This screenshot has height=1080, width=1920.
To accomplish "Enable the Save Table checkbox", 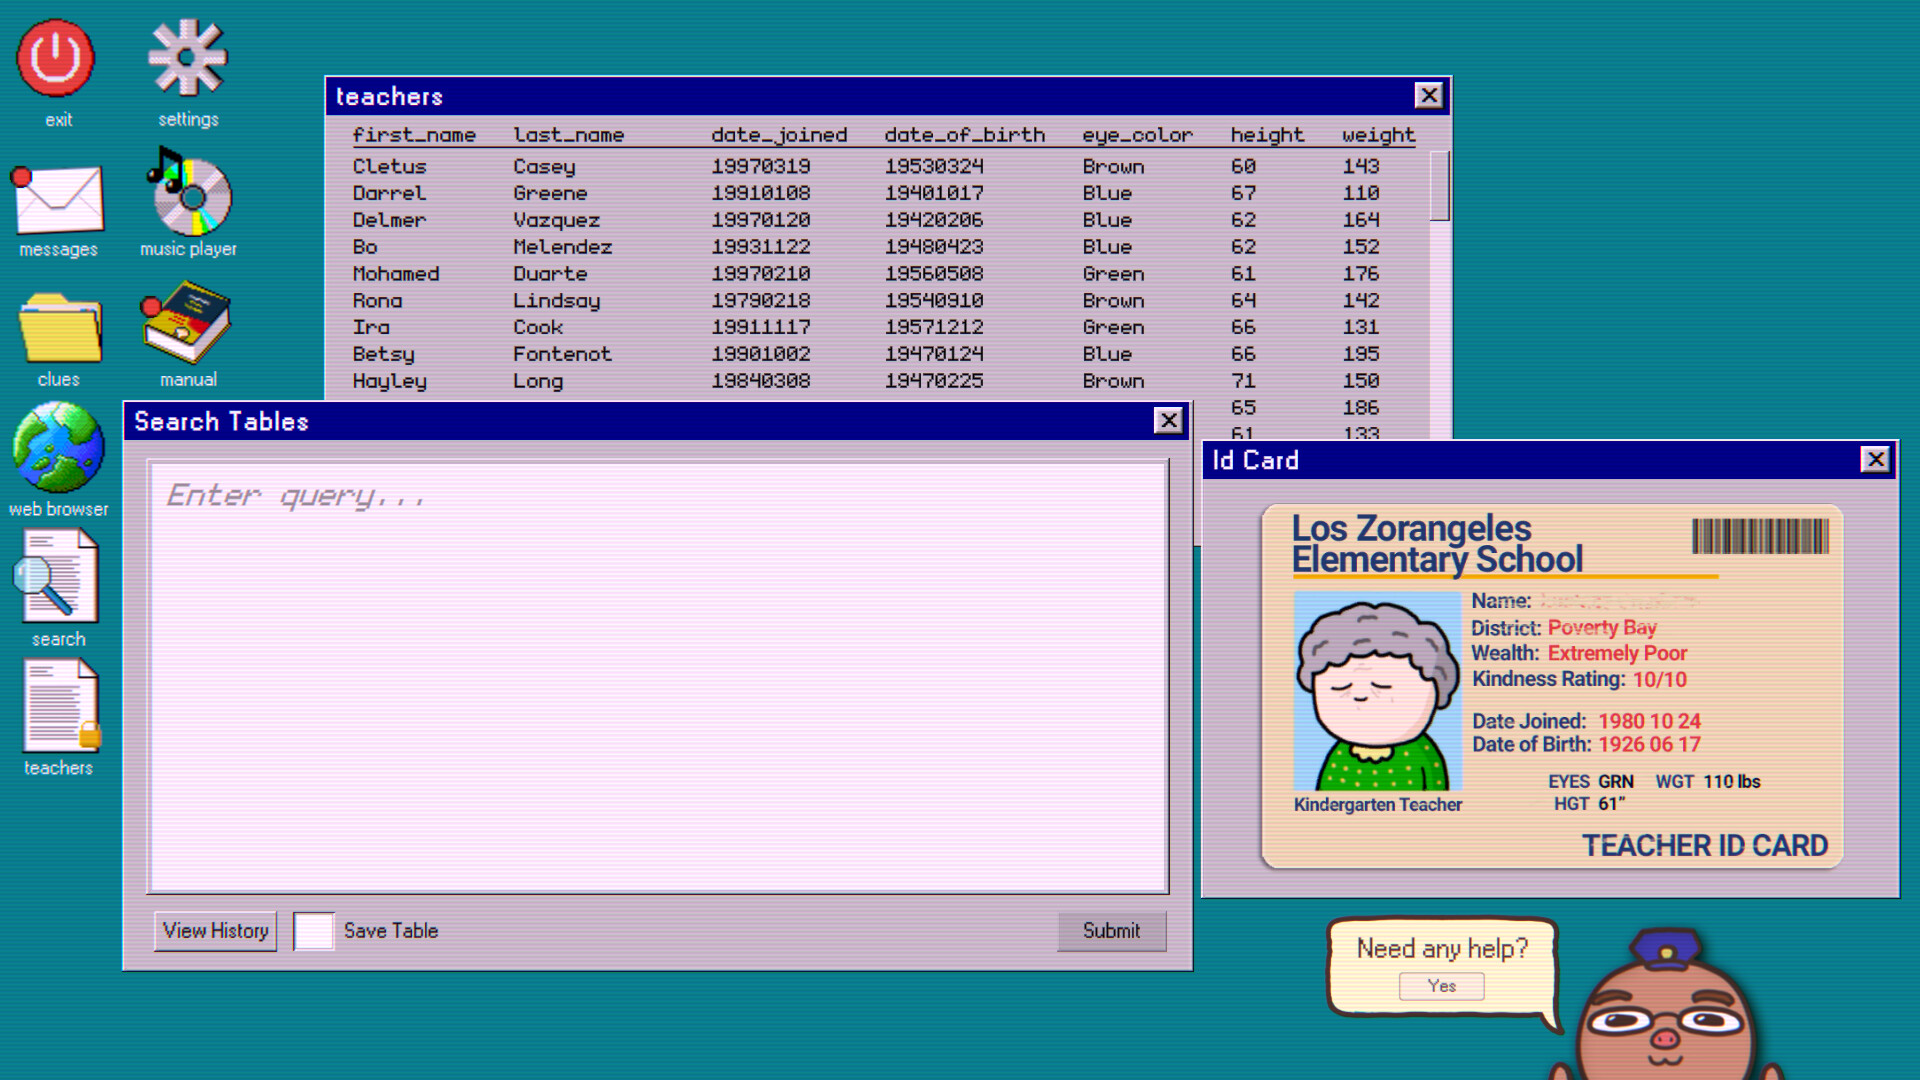I will pyautogui.click(x=313, y=930).
